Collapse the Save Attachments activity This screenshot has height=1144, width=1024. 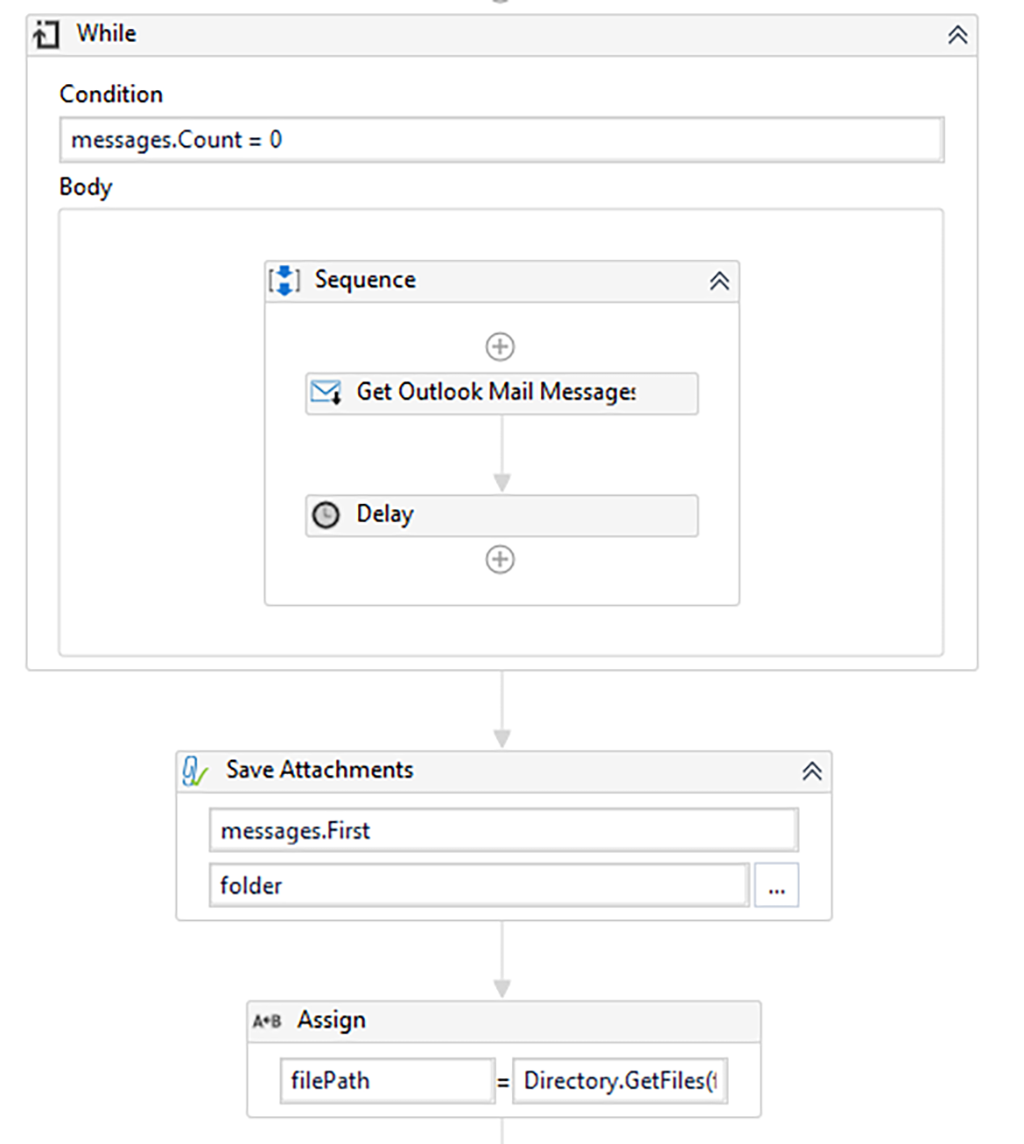click(x=812, y=771)
